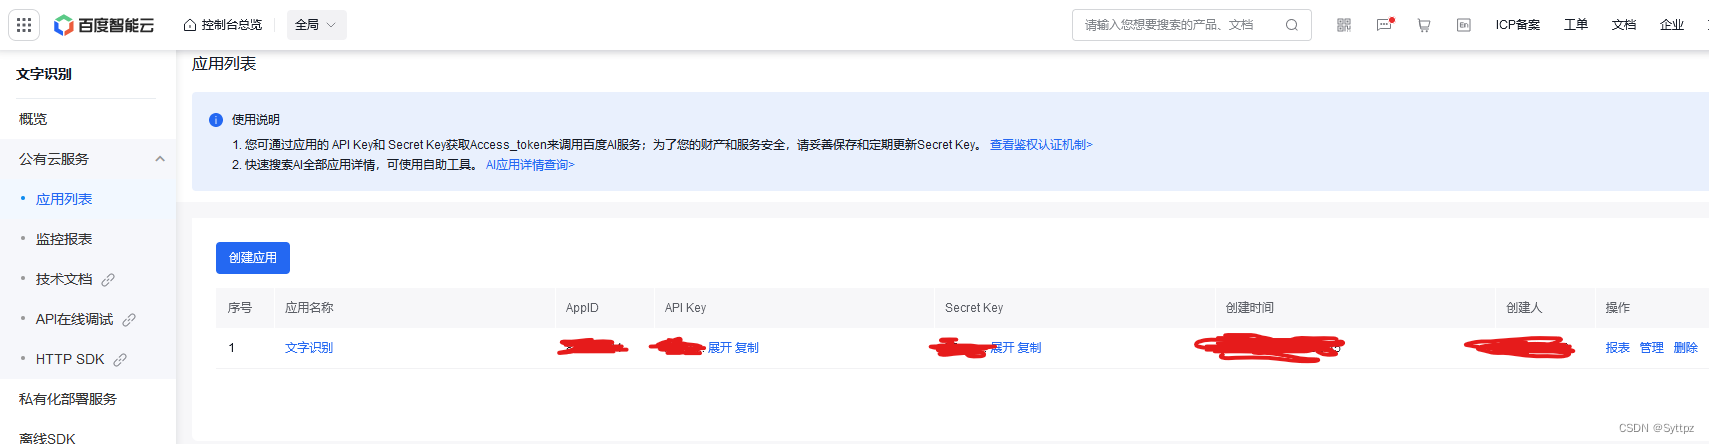Image resolution: width=1709 pixels, height=444 pixels.
Task: Open the shopping cart icon
Action: point(1424,25)
